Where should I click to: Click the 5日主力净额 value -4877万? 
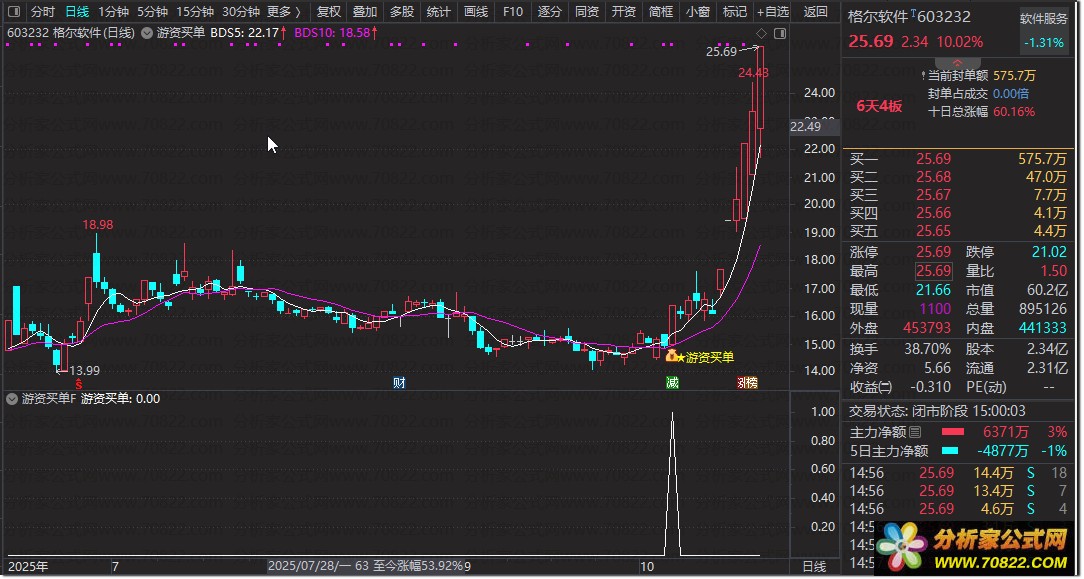tap(1002, 451)
